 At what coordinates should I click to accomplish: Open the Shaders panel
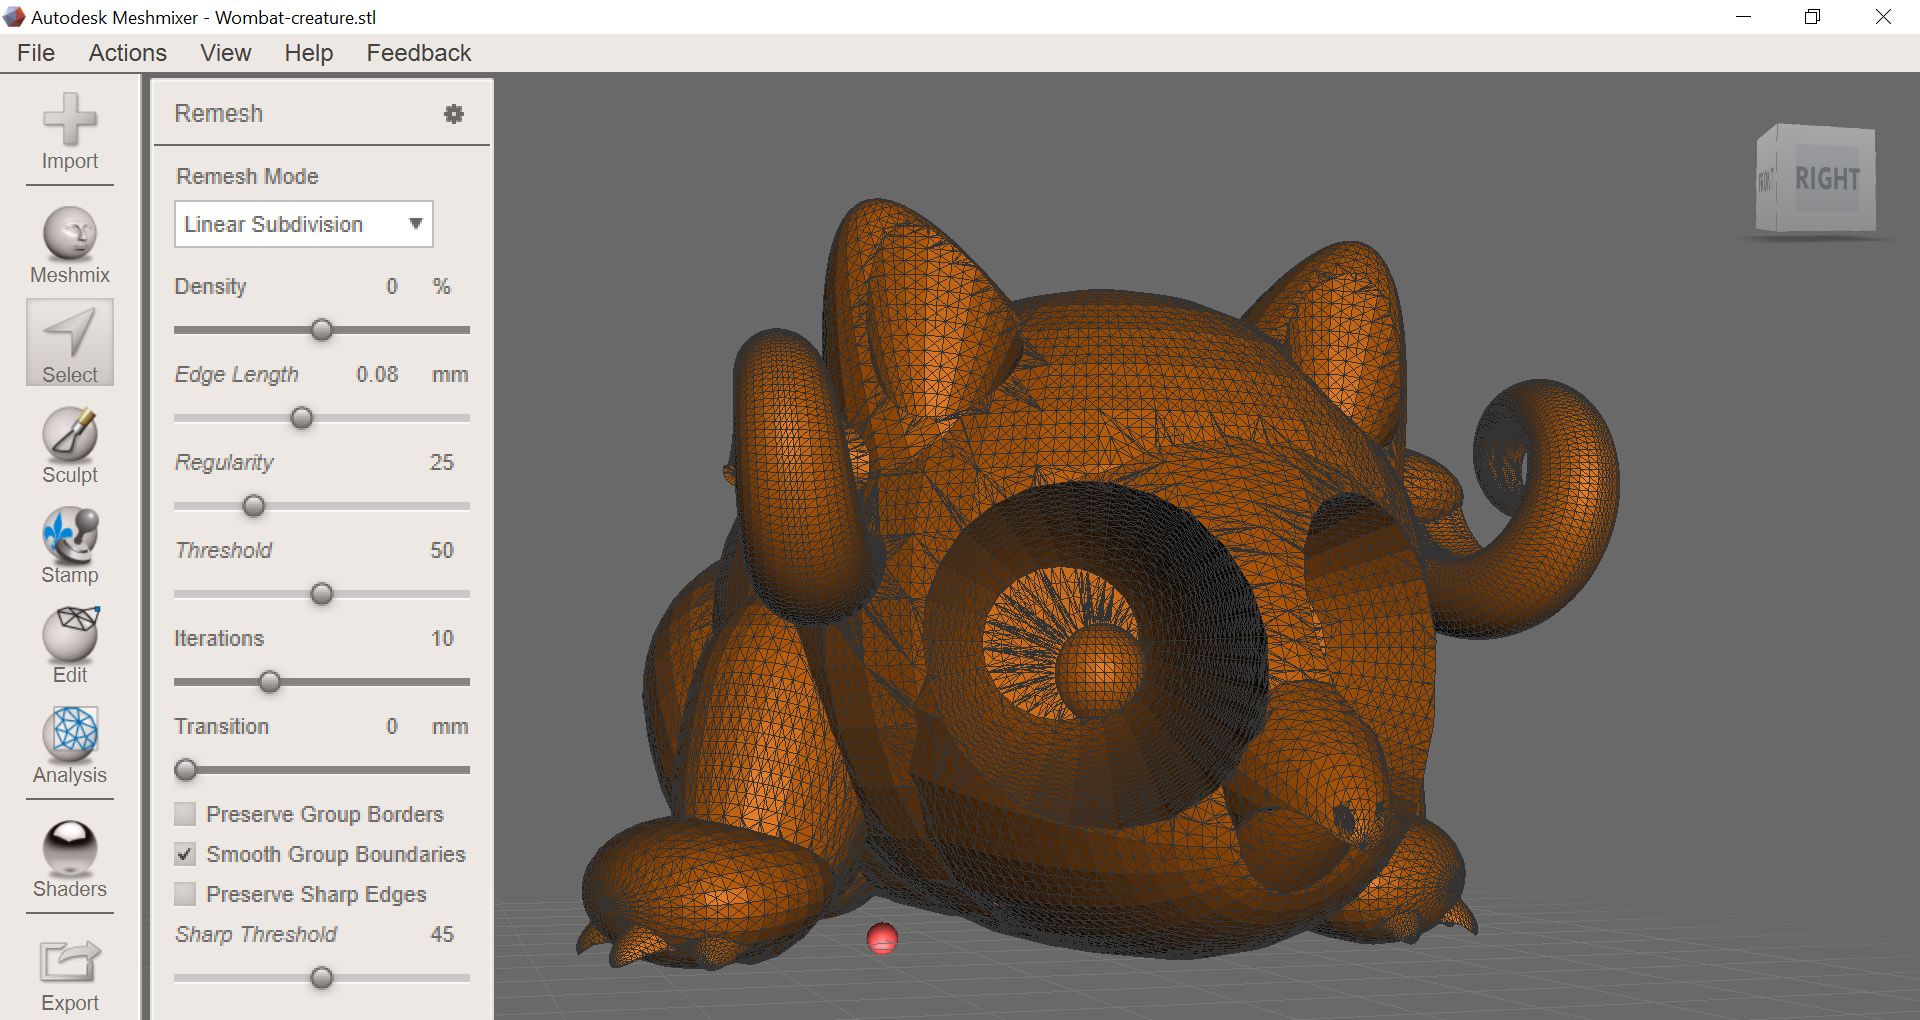click(68, 855)
